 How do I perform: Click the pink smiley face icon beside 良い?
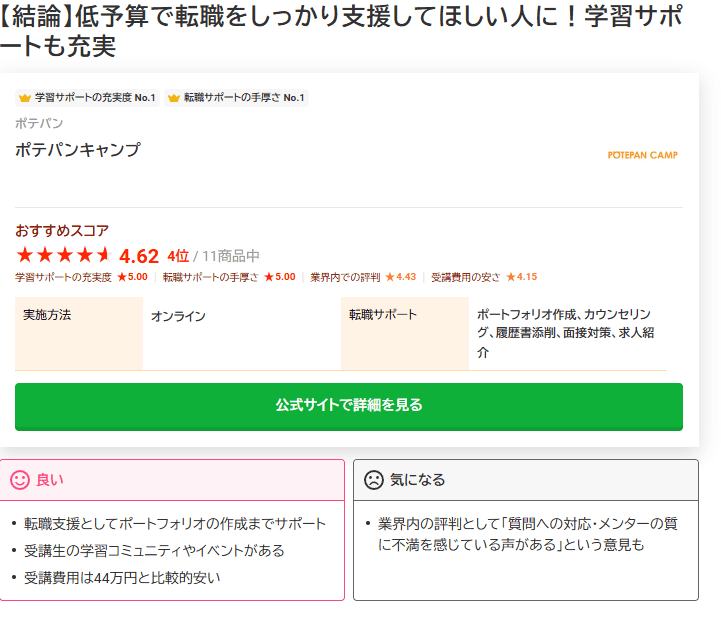(x=20, y=480)
